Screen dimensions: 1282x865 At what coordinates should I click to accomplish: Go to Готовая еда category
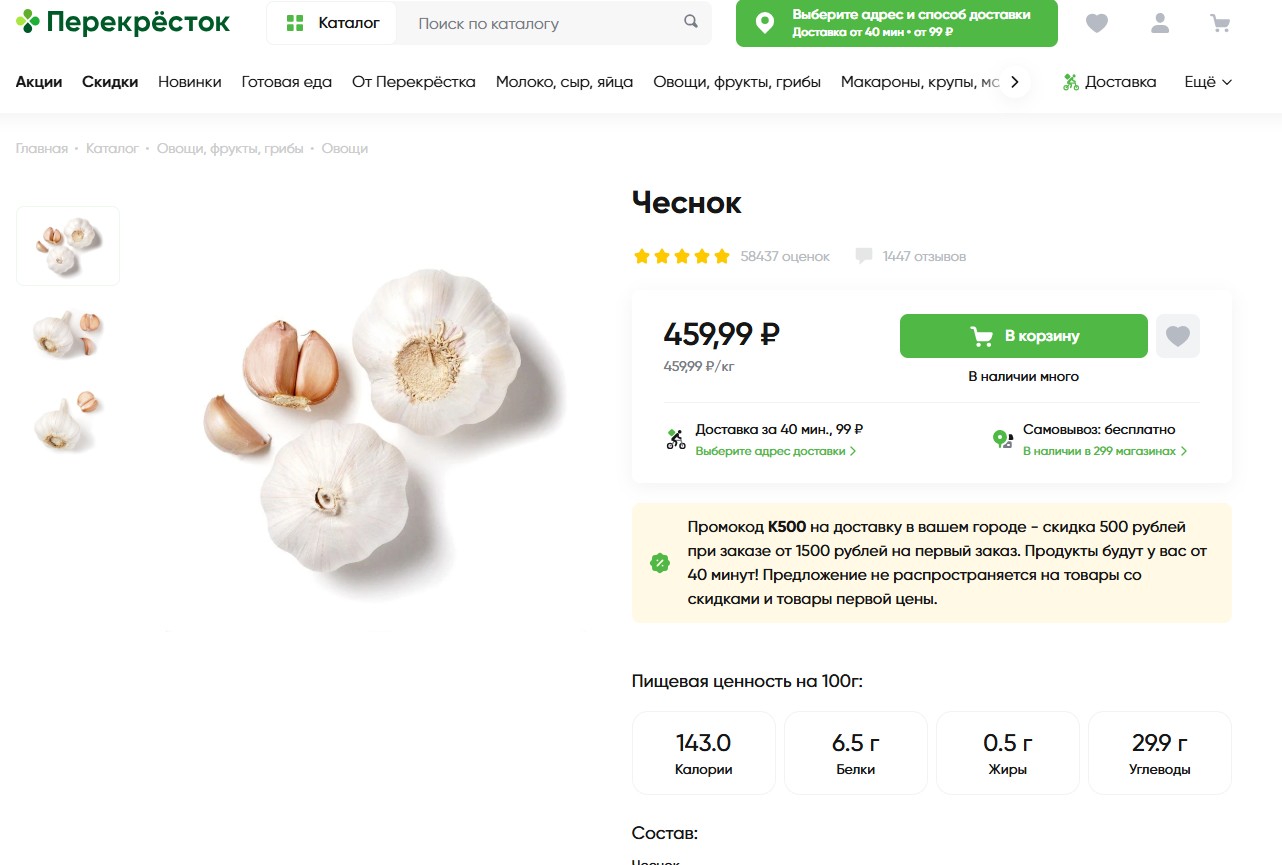[287, 82]
